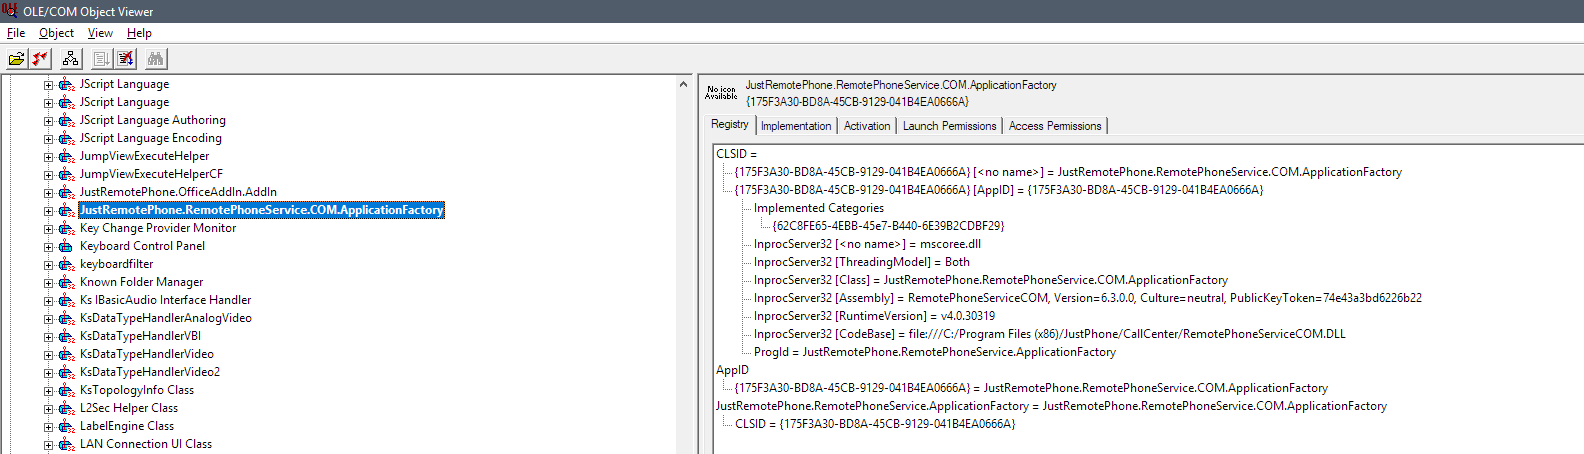Select JustRemotePhone.OfficeAddIn.AddIn tree item

click(x=178, y=192)
